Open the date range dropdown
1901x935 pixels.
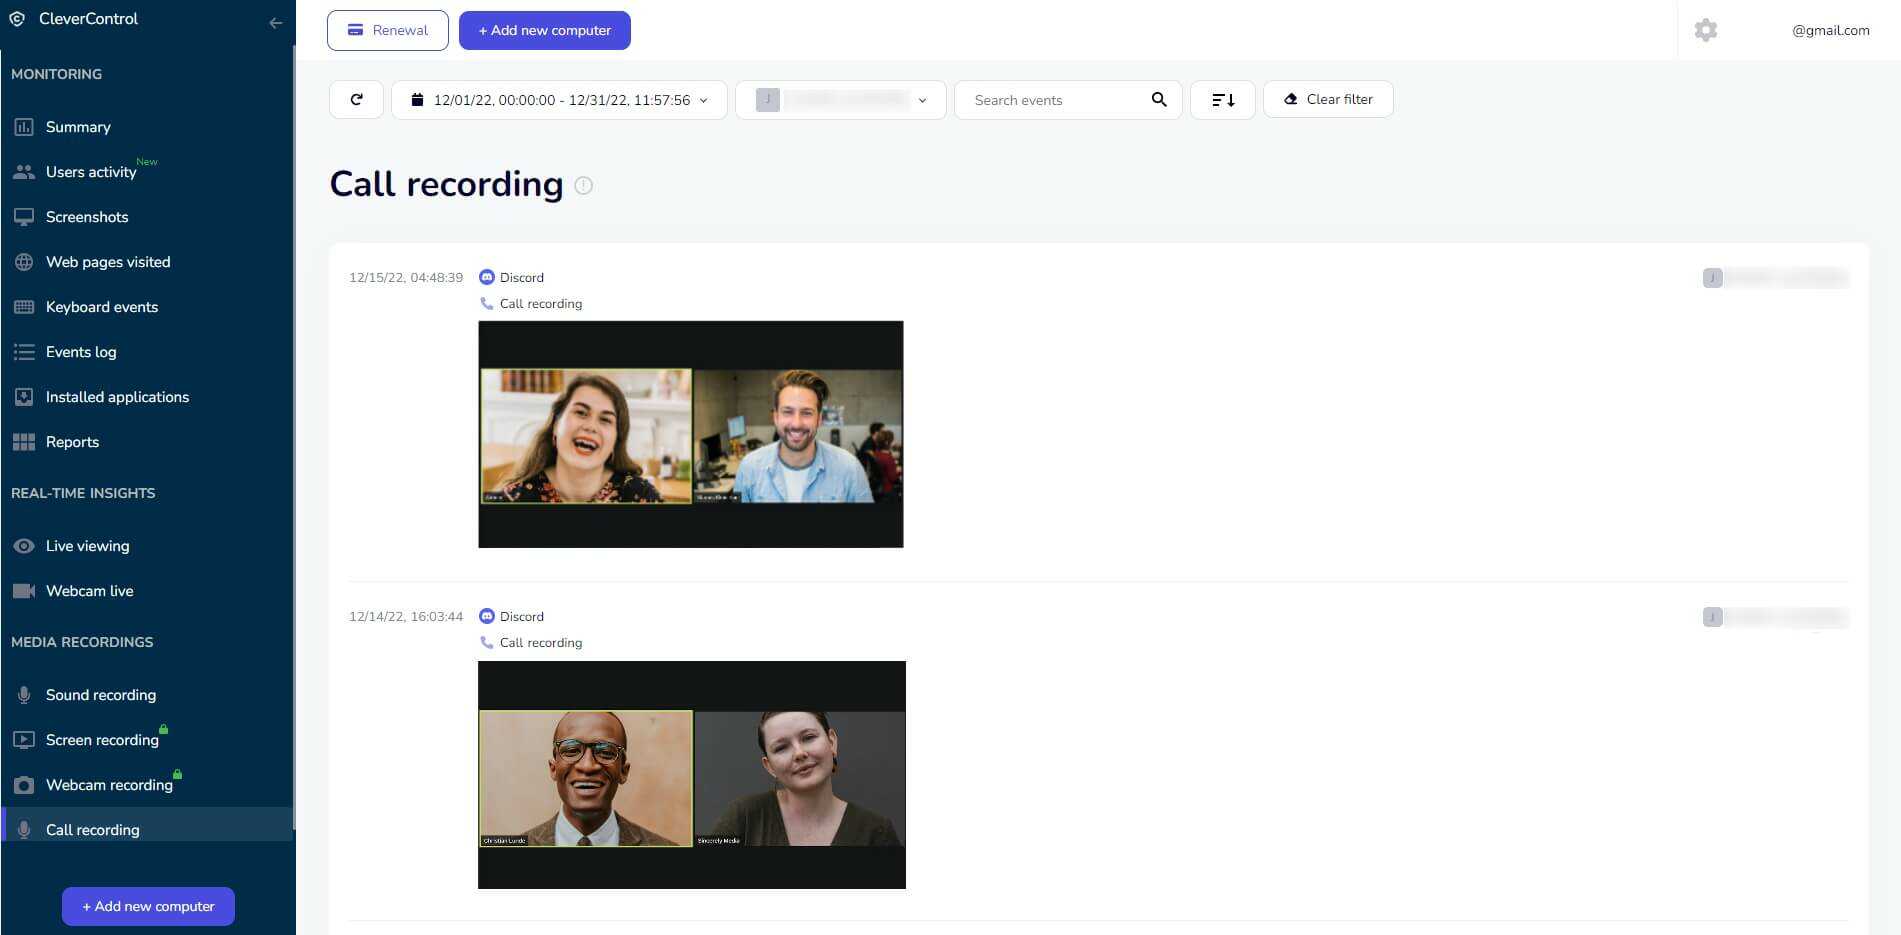[x=559, y=100]
